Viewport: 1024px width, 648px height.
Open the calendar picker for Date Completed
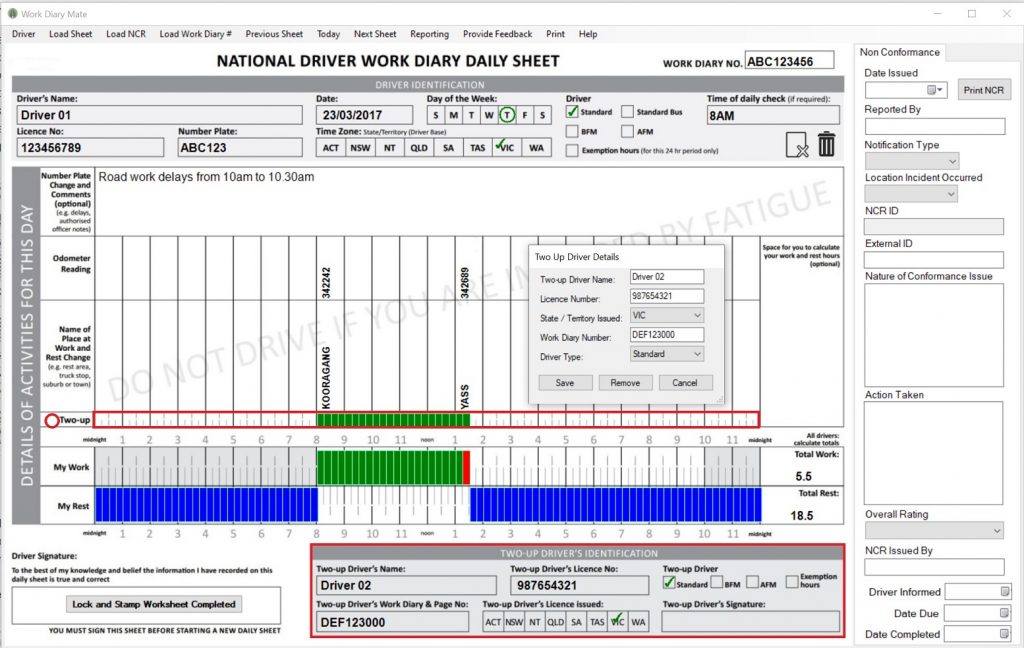coord(1006,634)
